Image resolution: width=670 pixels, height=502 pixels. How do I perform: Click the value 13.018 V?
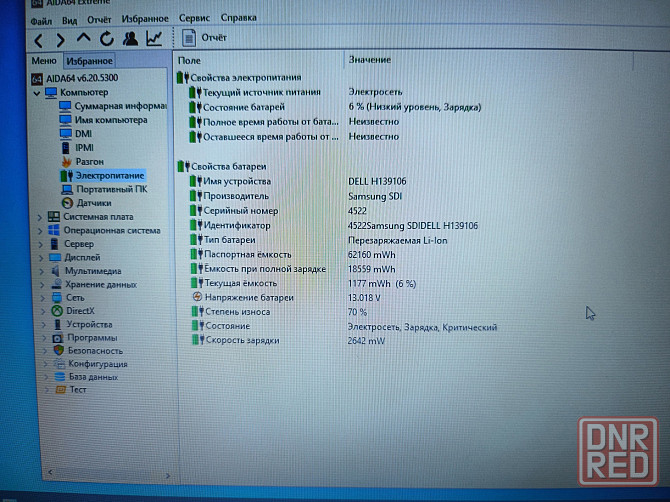pyautogui.click(x=364, y=298)
